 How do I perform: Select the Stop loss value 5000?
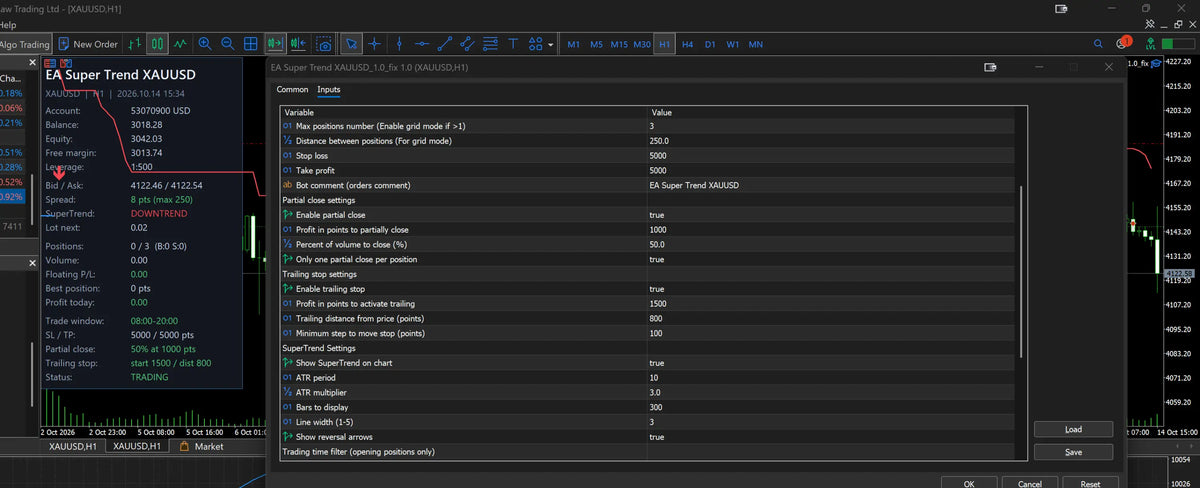pos(830,156)
